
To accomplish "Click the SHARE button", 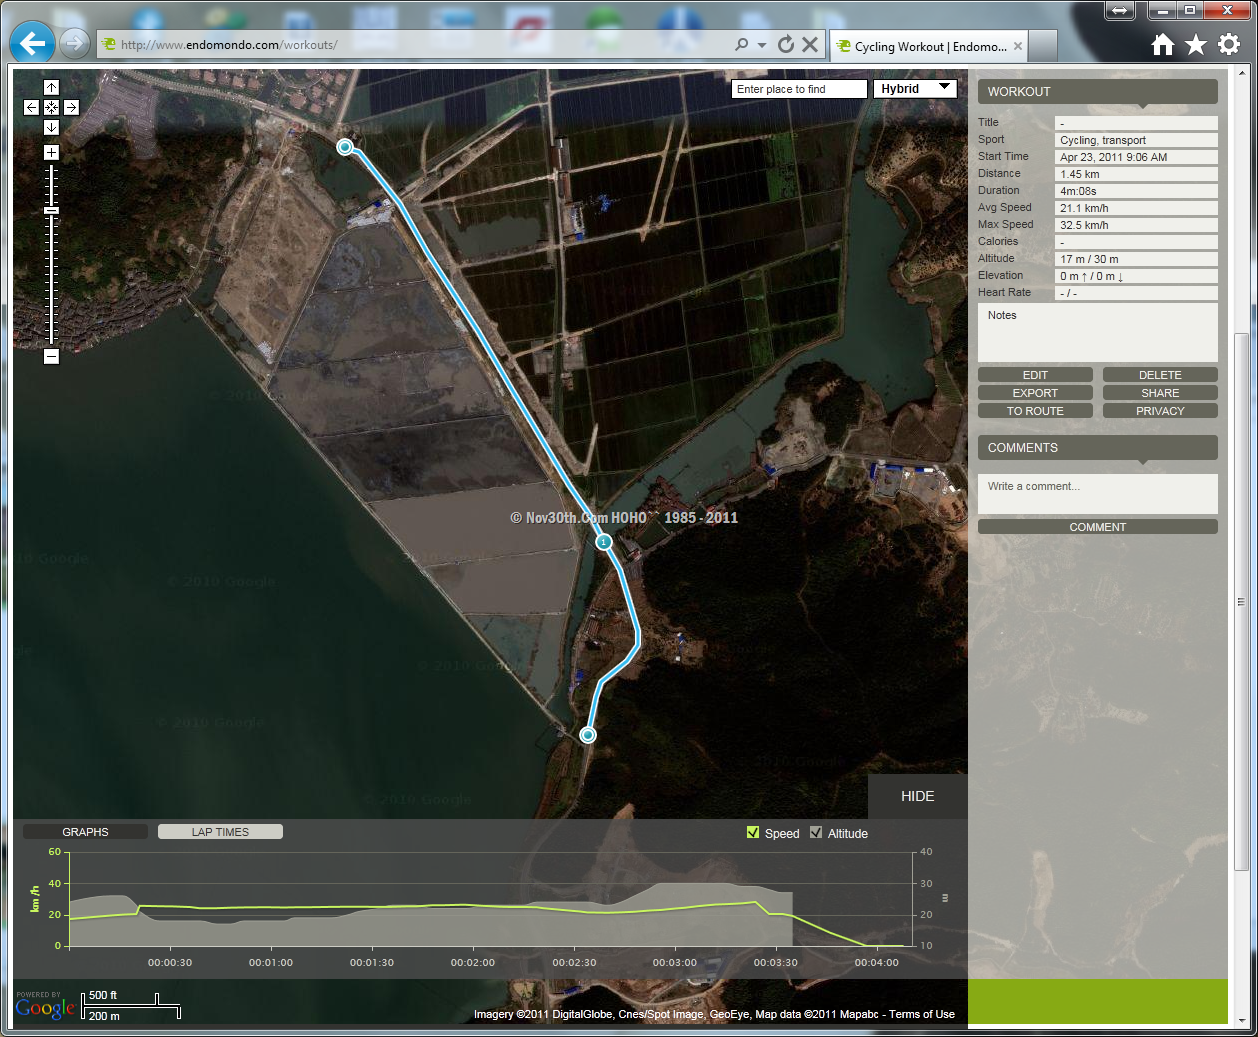I will click(1160, 393).
